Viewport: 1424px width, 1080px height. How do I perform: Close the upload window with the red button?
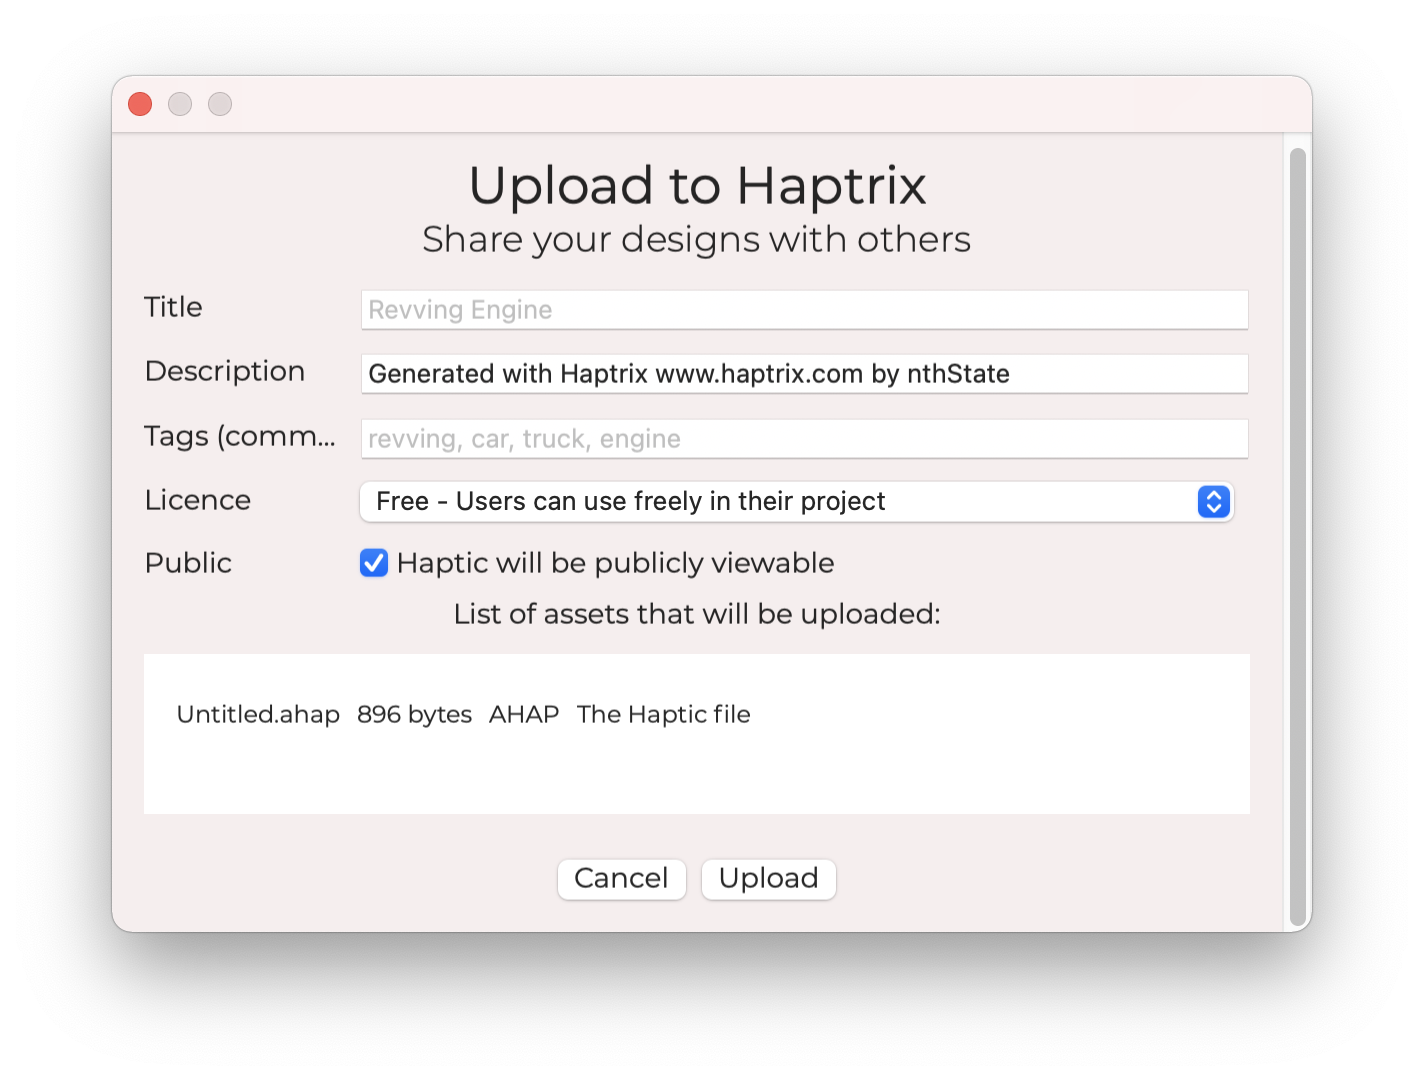pyautogui.click(x=140, y=104)
